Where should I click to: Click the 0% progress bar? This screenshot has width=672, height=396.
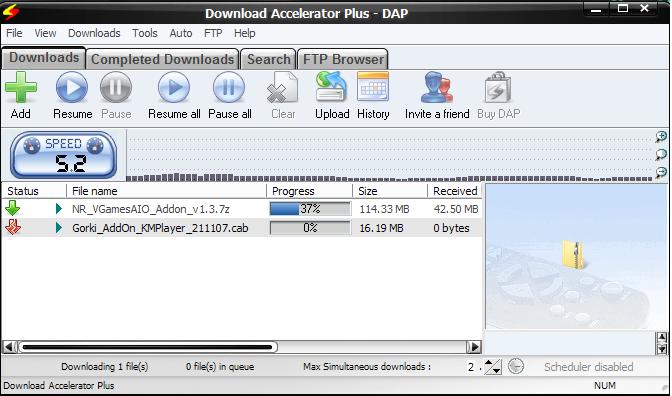[310, 228]
